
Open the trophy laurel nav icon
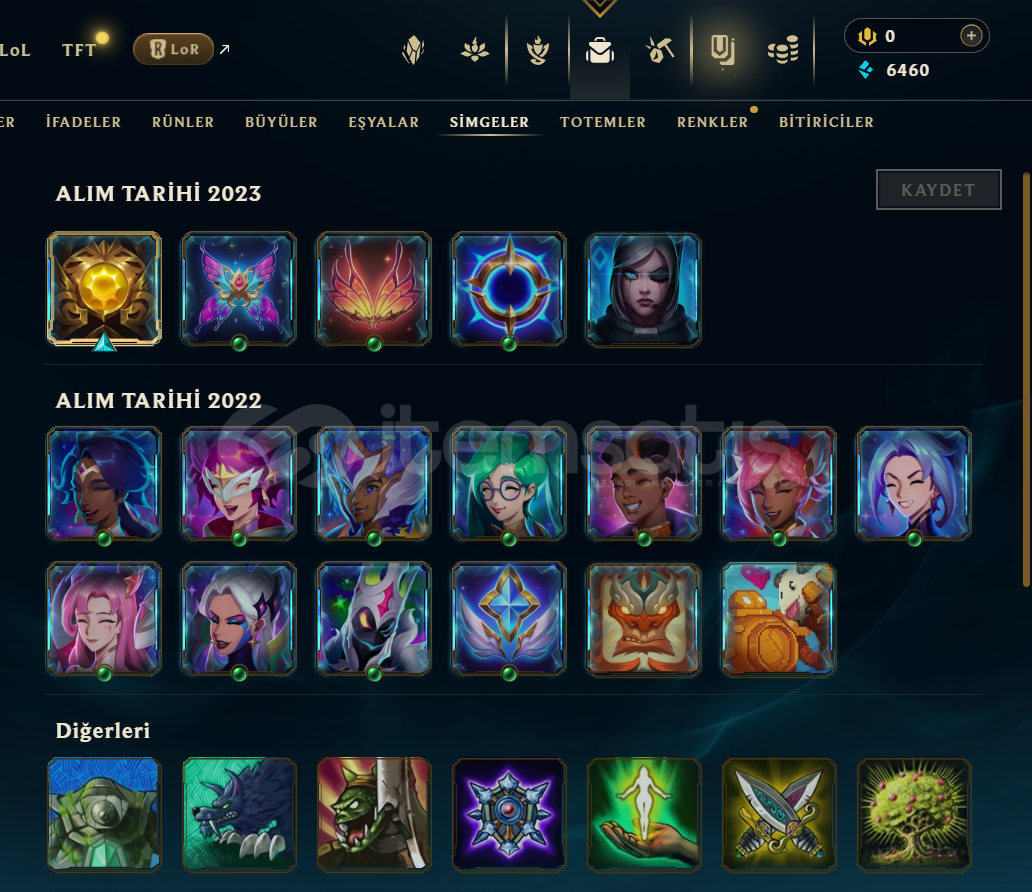click(x=538, y=50)
